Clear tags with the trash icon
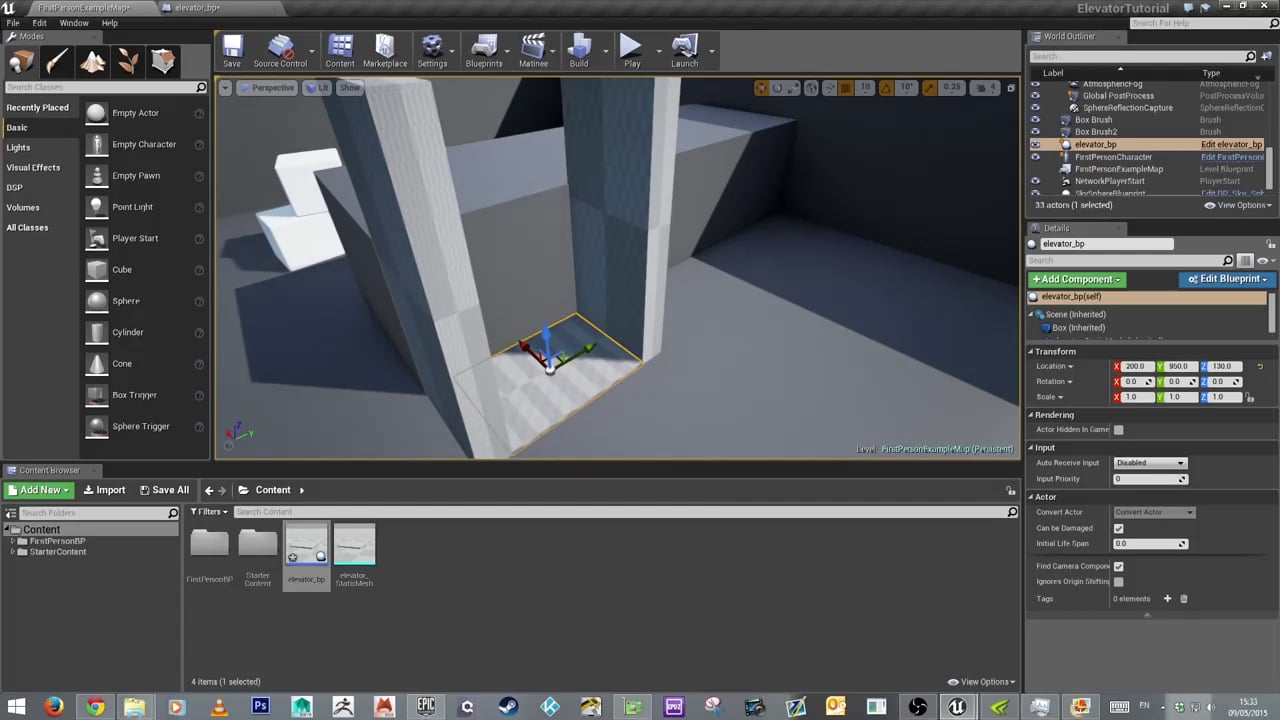1280x720 pixels. pos(1184,599)
